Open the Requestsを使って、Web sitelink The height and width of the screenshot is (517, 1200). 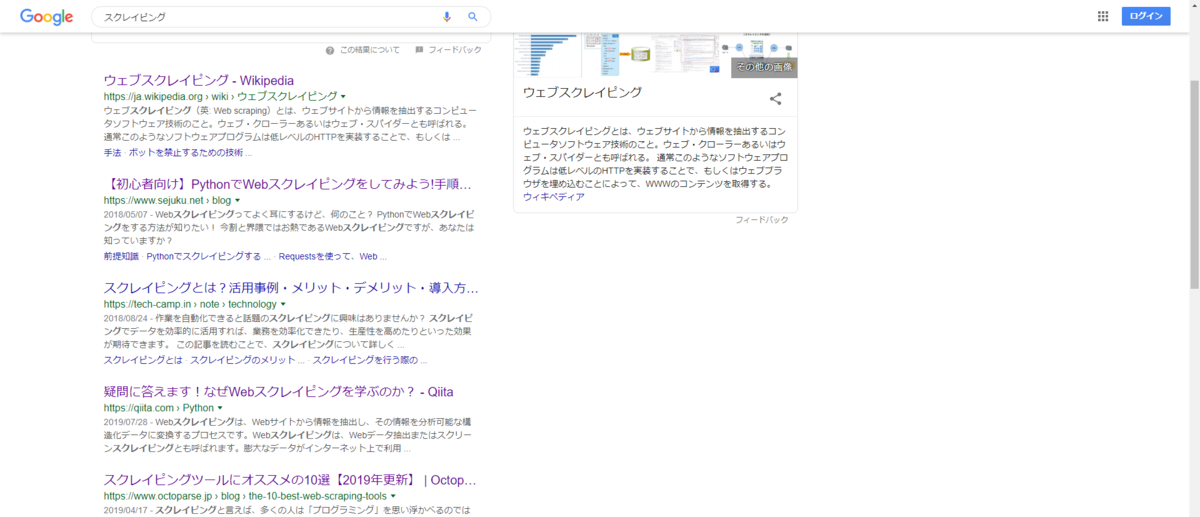pos(328,256)
